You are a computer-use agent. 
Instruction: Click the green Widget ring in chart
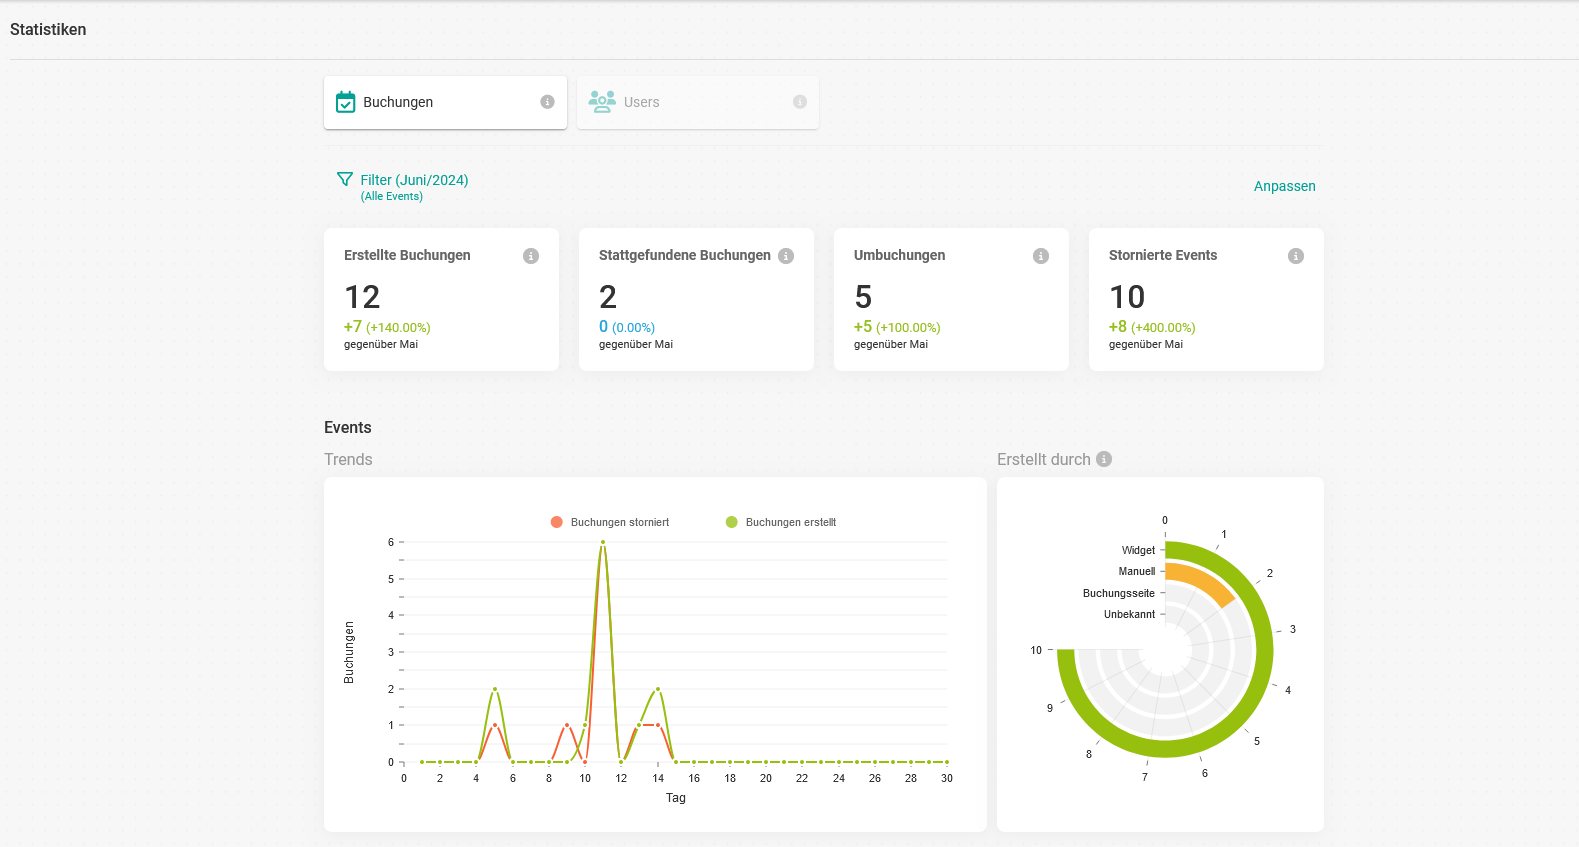1263,650
